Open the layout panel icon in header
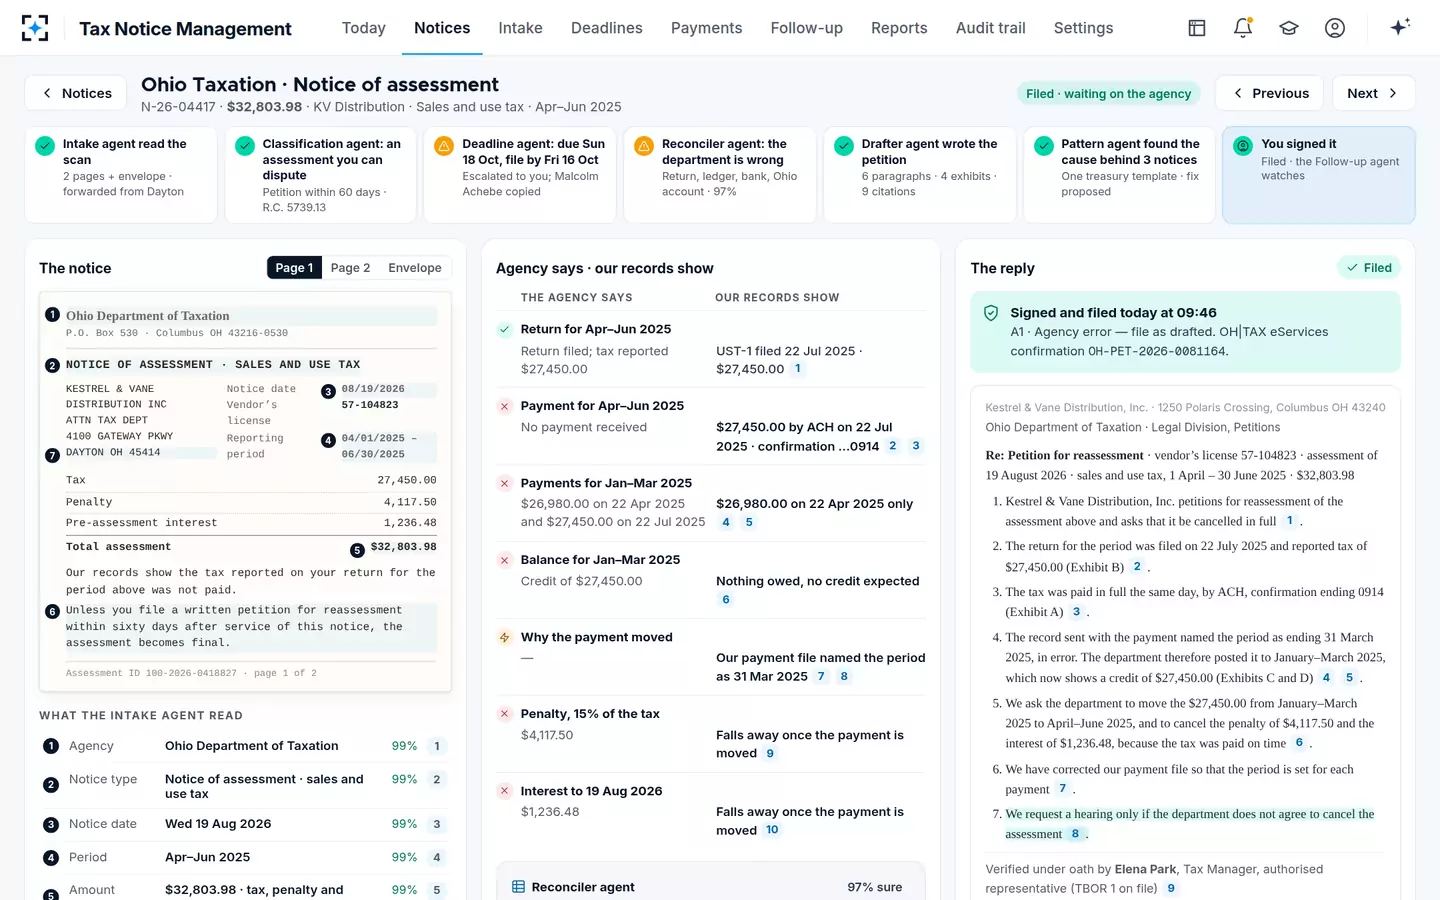This screenshot has width=1440, height=900. click(1197, 28)
